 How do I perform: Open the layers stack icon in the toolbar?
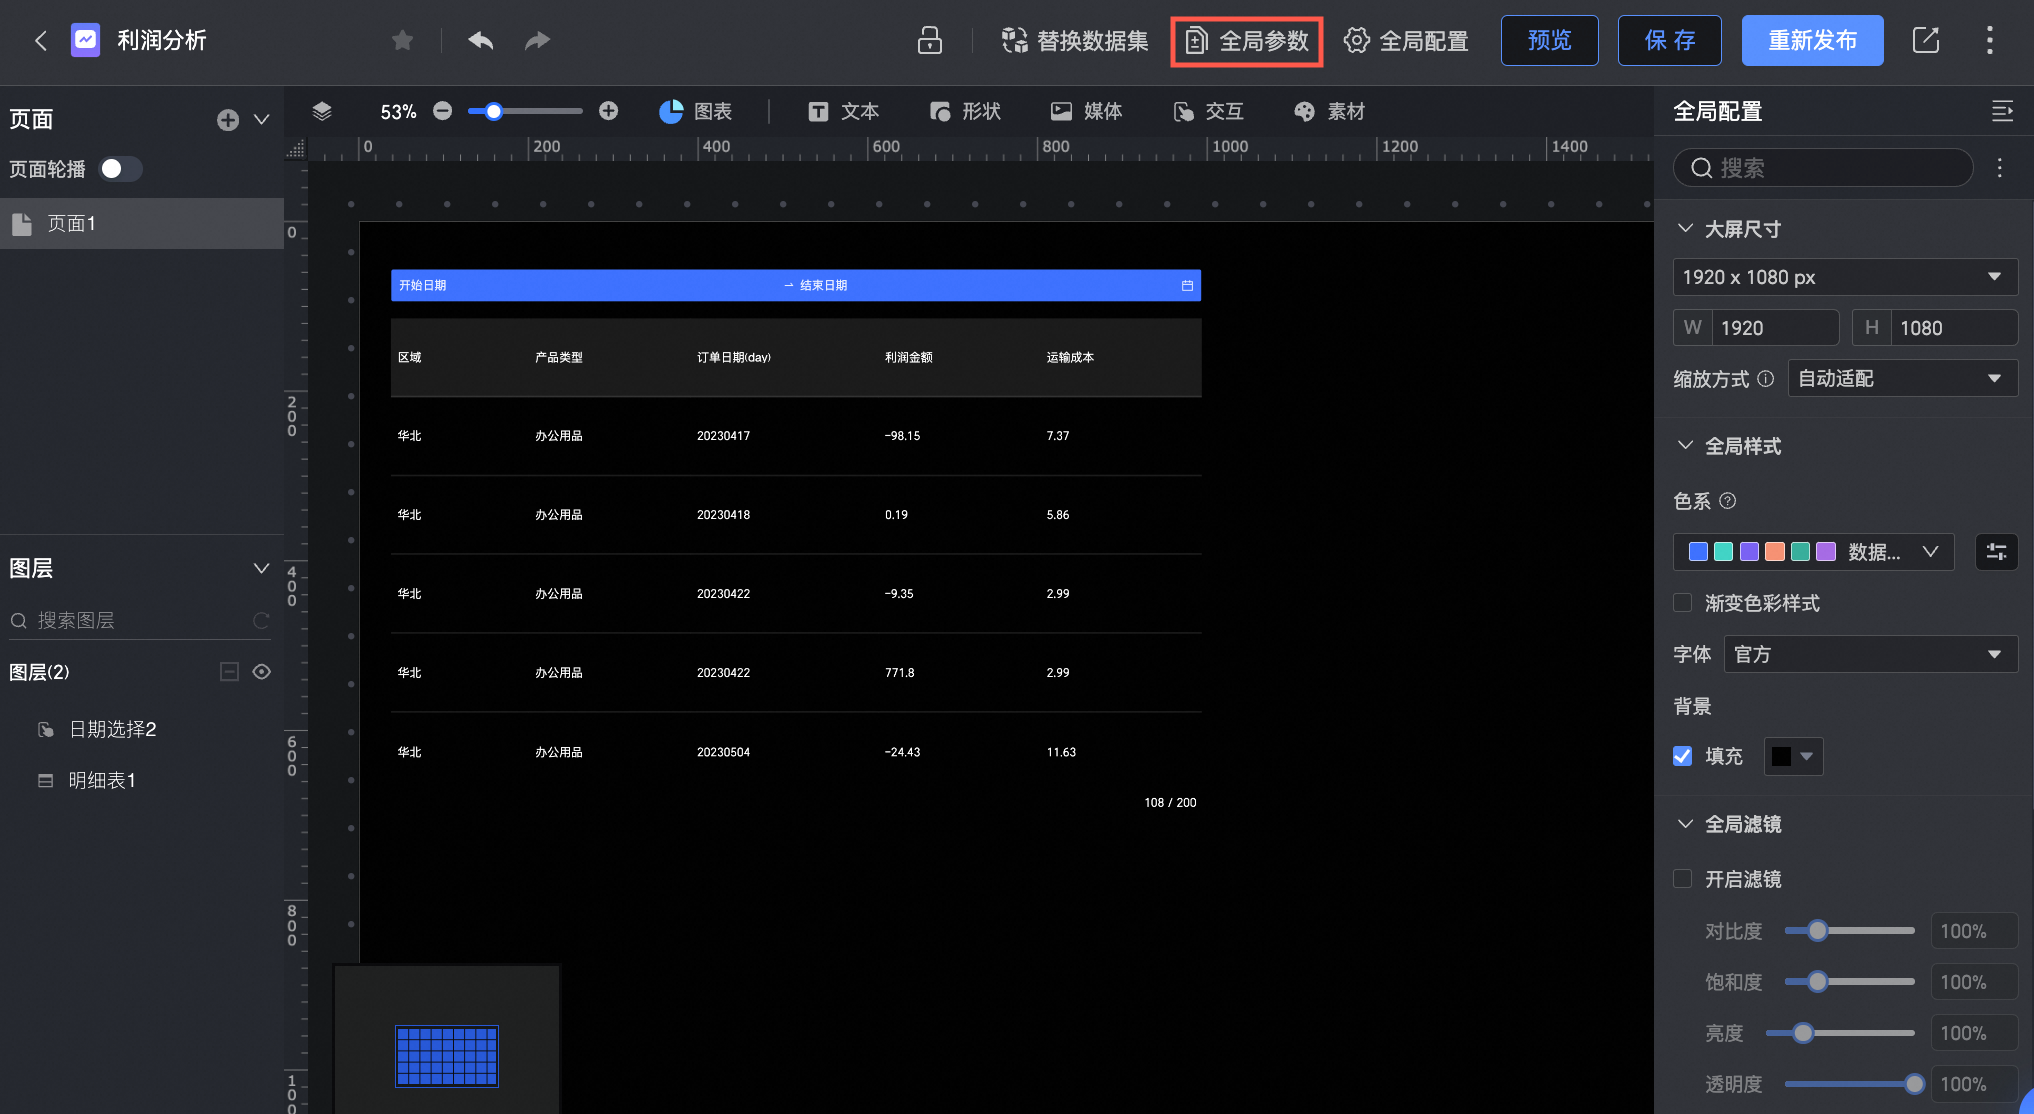322,111
